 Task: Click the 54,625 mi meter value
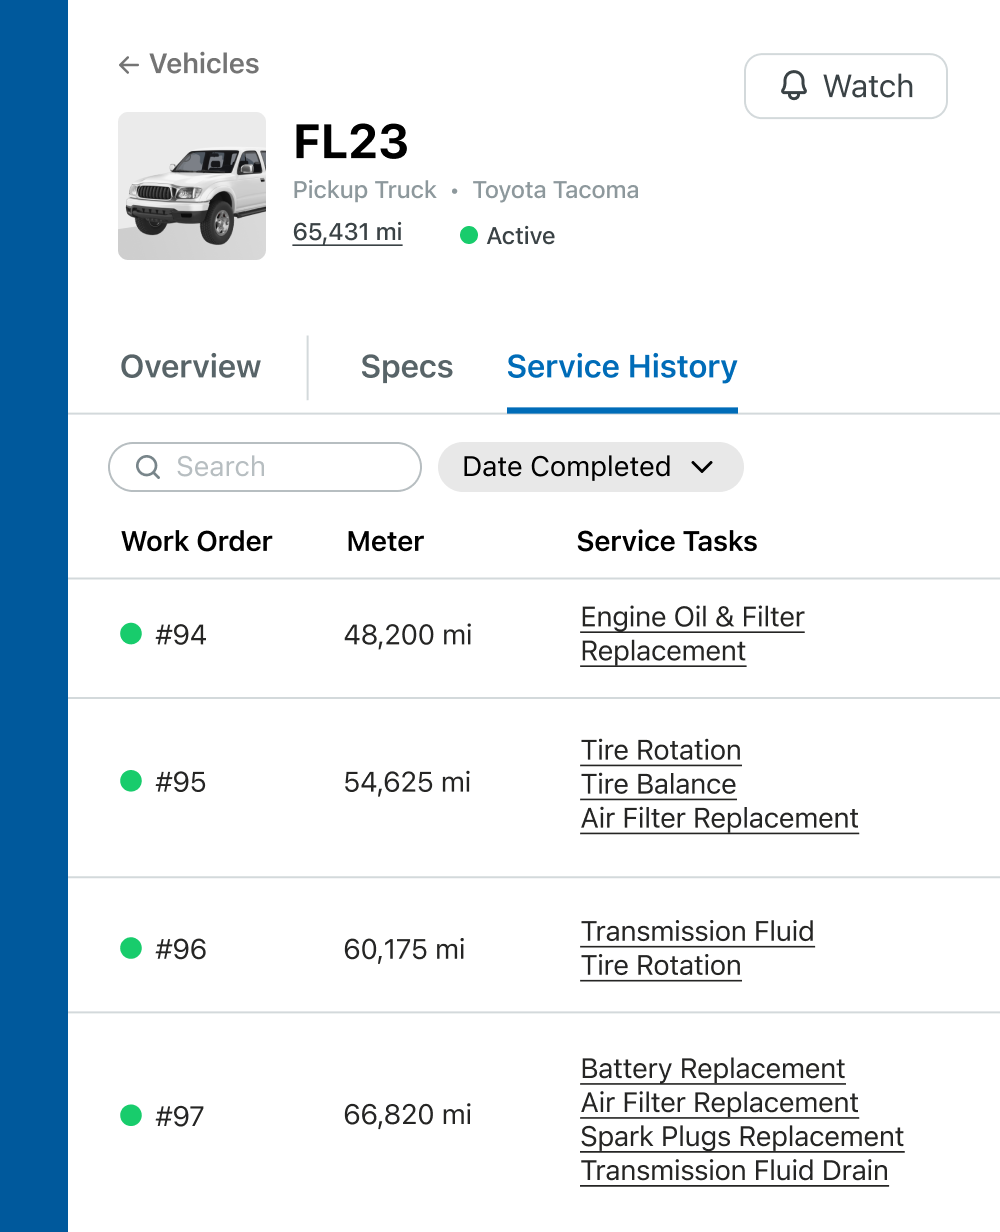click(407, 782)
